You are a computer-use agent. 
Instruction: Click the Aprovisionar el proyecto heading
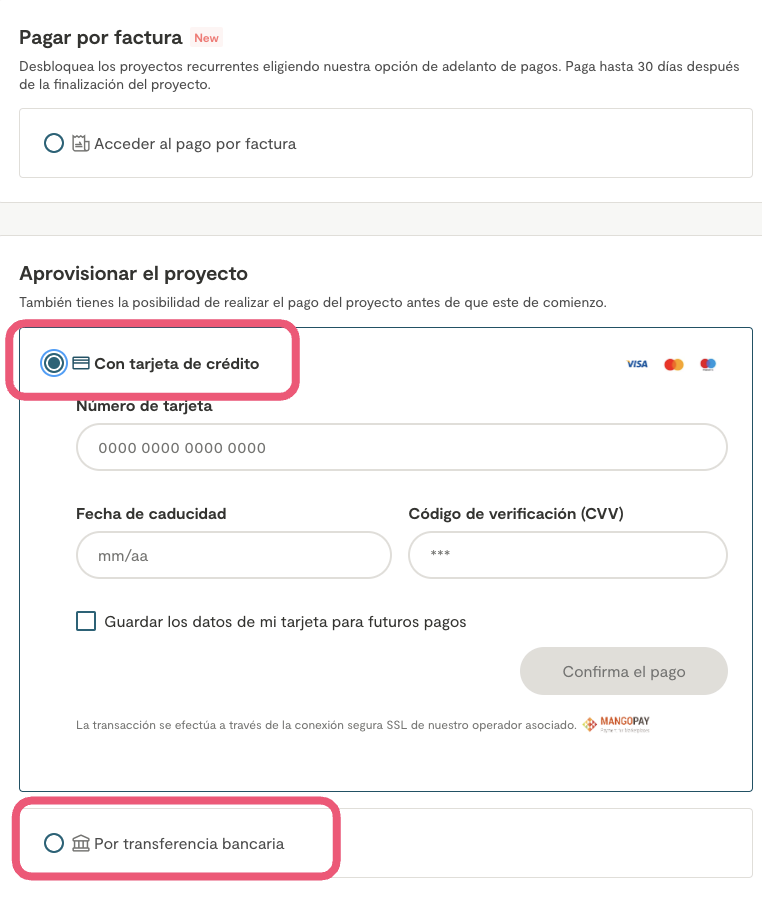pyautogui.click(x=133, y=273)
